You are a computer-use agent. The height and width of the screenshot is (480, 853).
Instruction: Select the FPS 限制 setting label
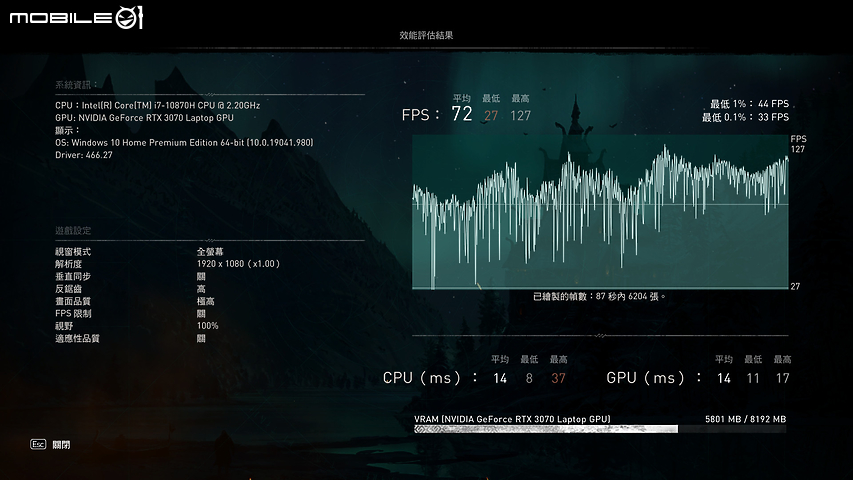coord(73,314)
